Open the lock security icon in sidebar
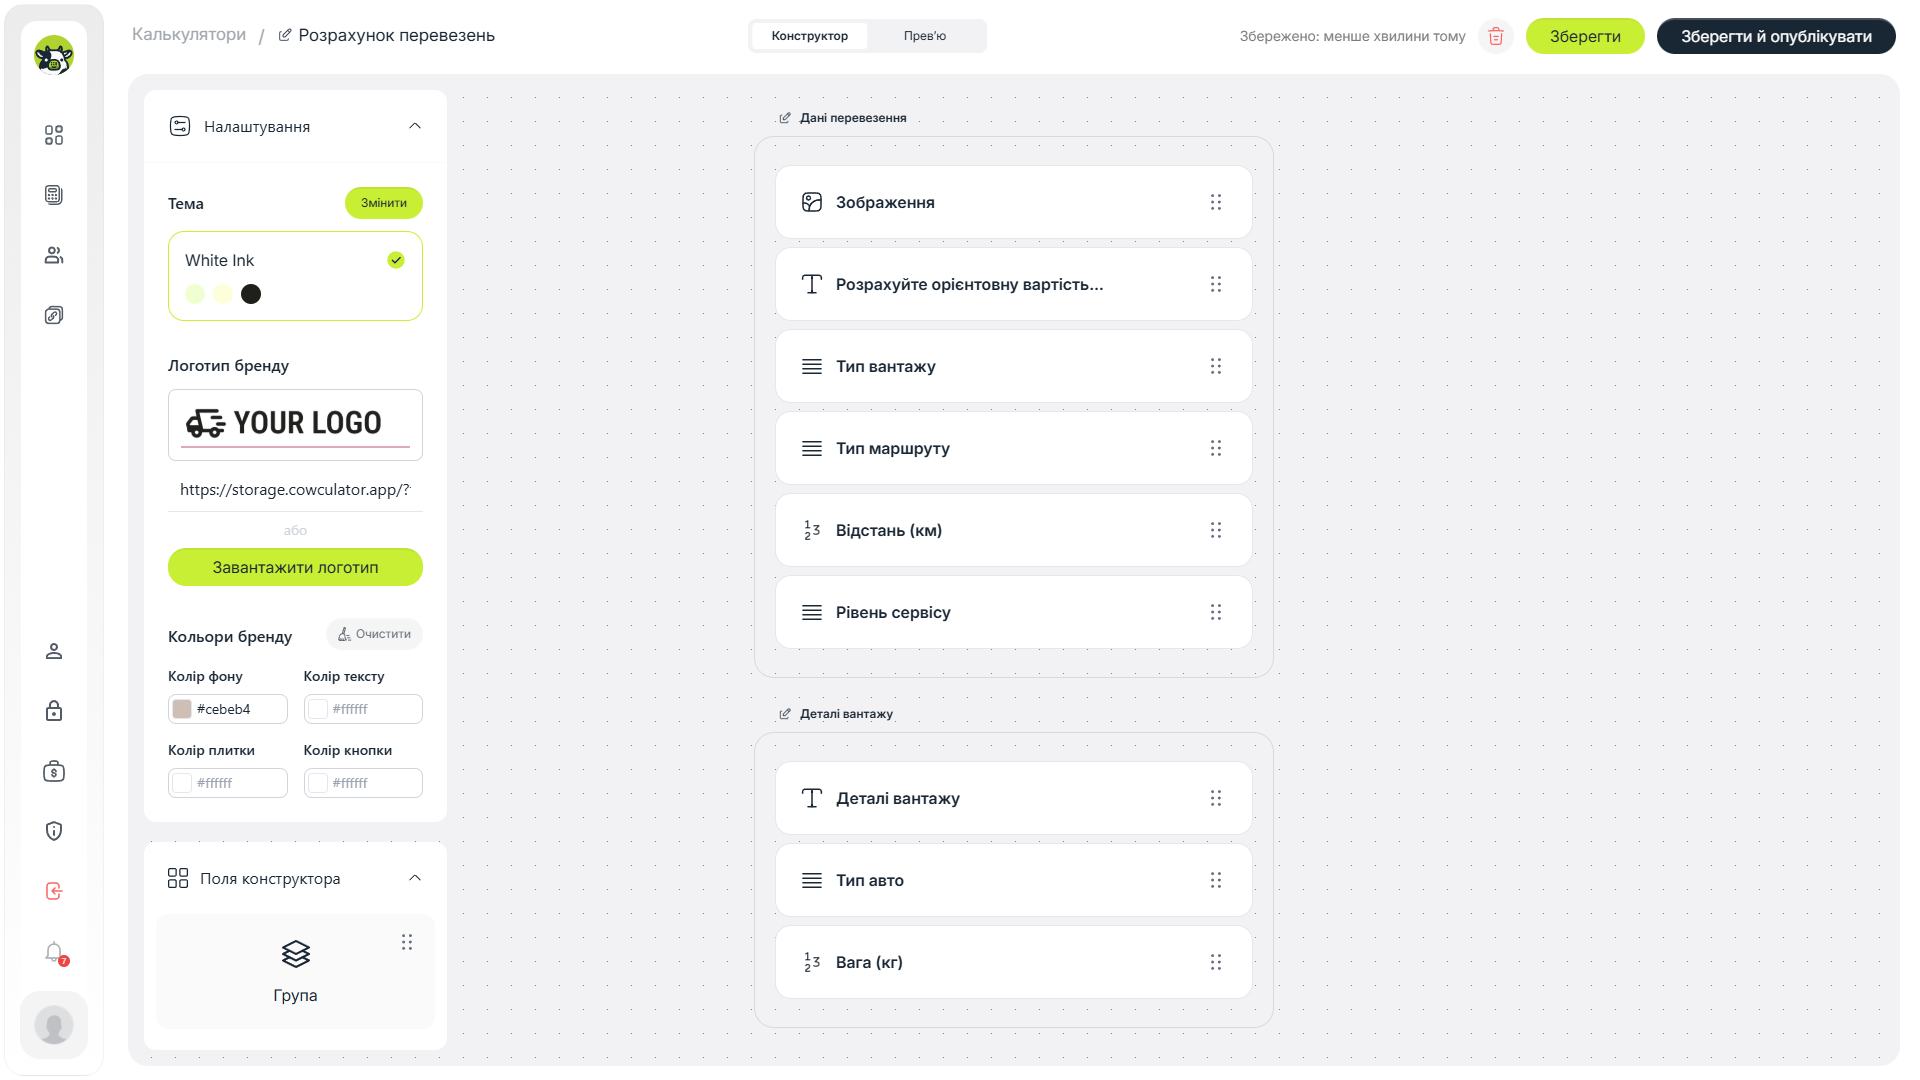 click(54, 711)
